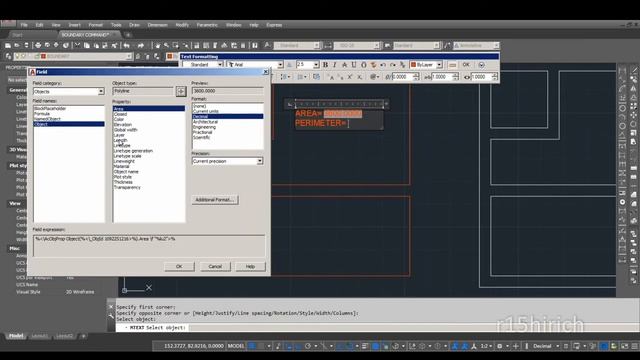Screen dimensions: 640x360
Task: Open the File menu
Action: [x=24, y=25]
